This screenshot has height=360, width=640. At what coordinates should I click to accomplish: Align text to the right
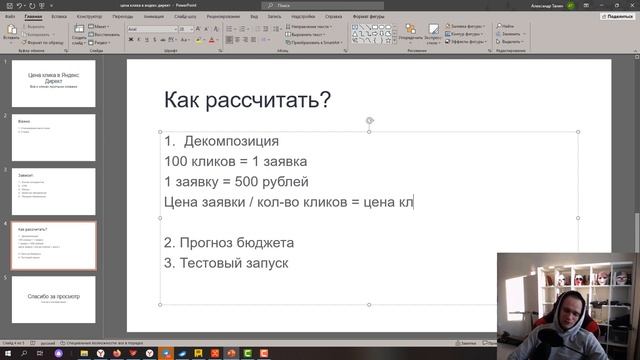click(246, 40)
